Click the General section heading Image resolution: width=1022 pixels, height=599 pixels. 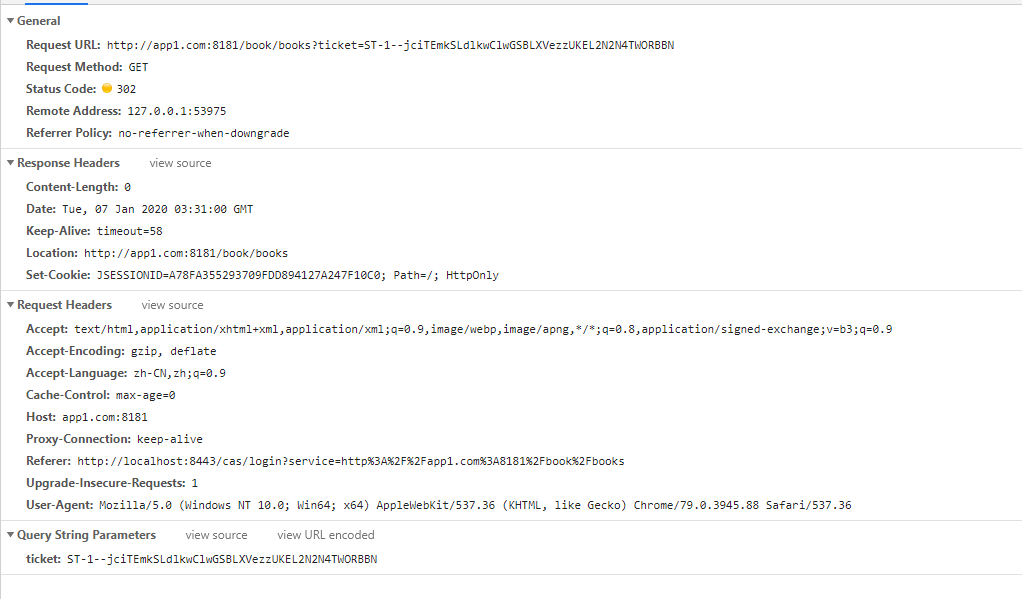click(38, 21)
